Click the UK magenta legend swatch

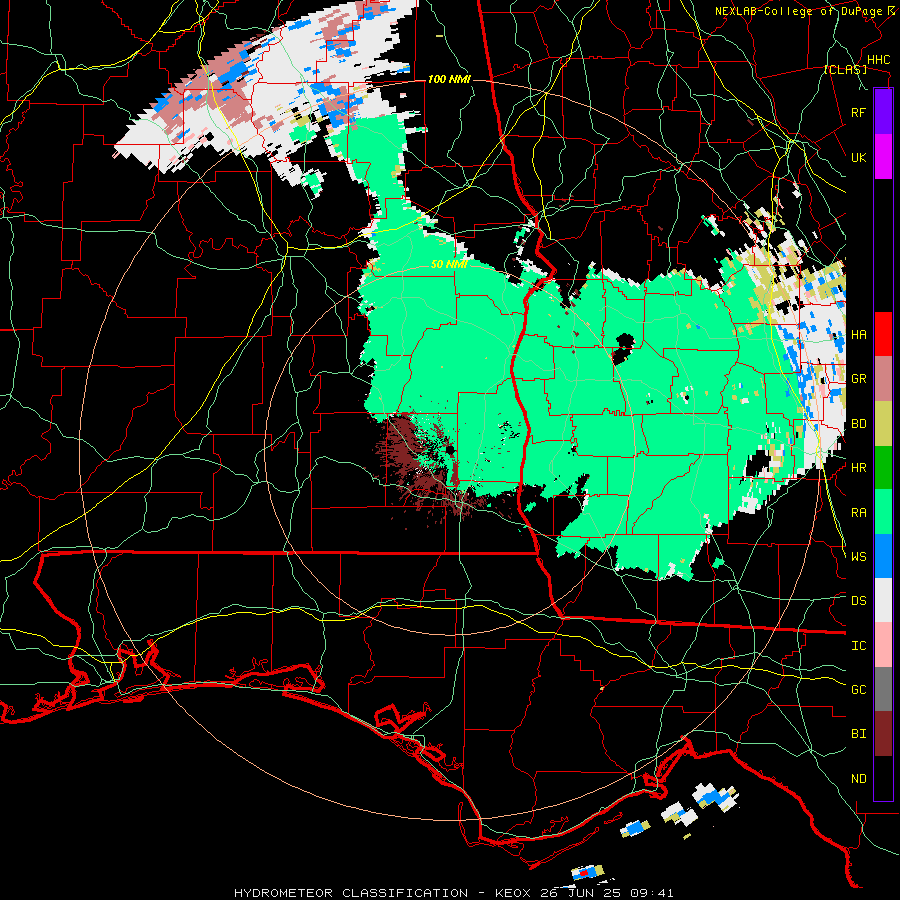883,157
